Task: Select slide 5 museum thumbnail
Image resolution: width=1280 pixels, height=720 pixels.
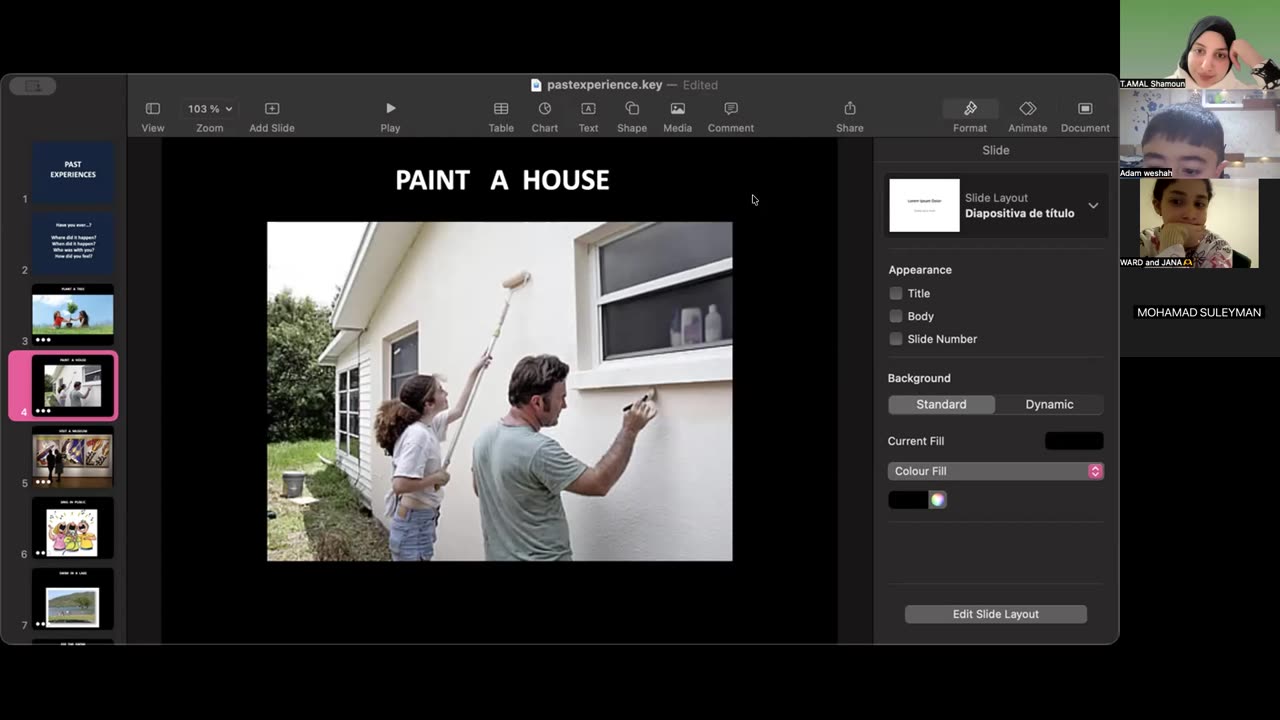Action: (x=73, y=457)
